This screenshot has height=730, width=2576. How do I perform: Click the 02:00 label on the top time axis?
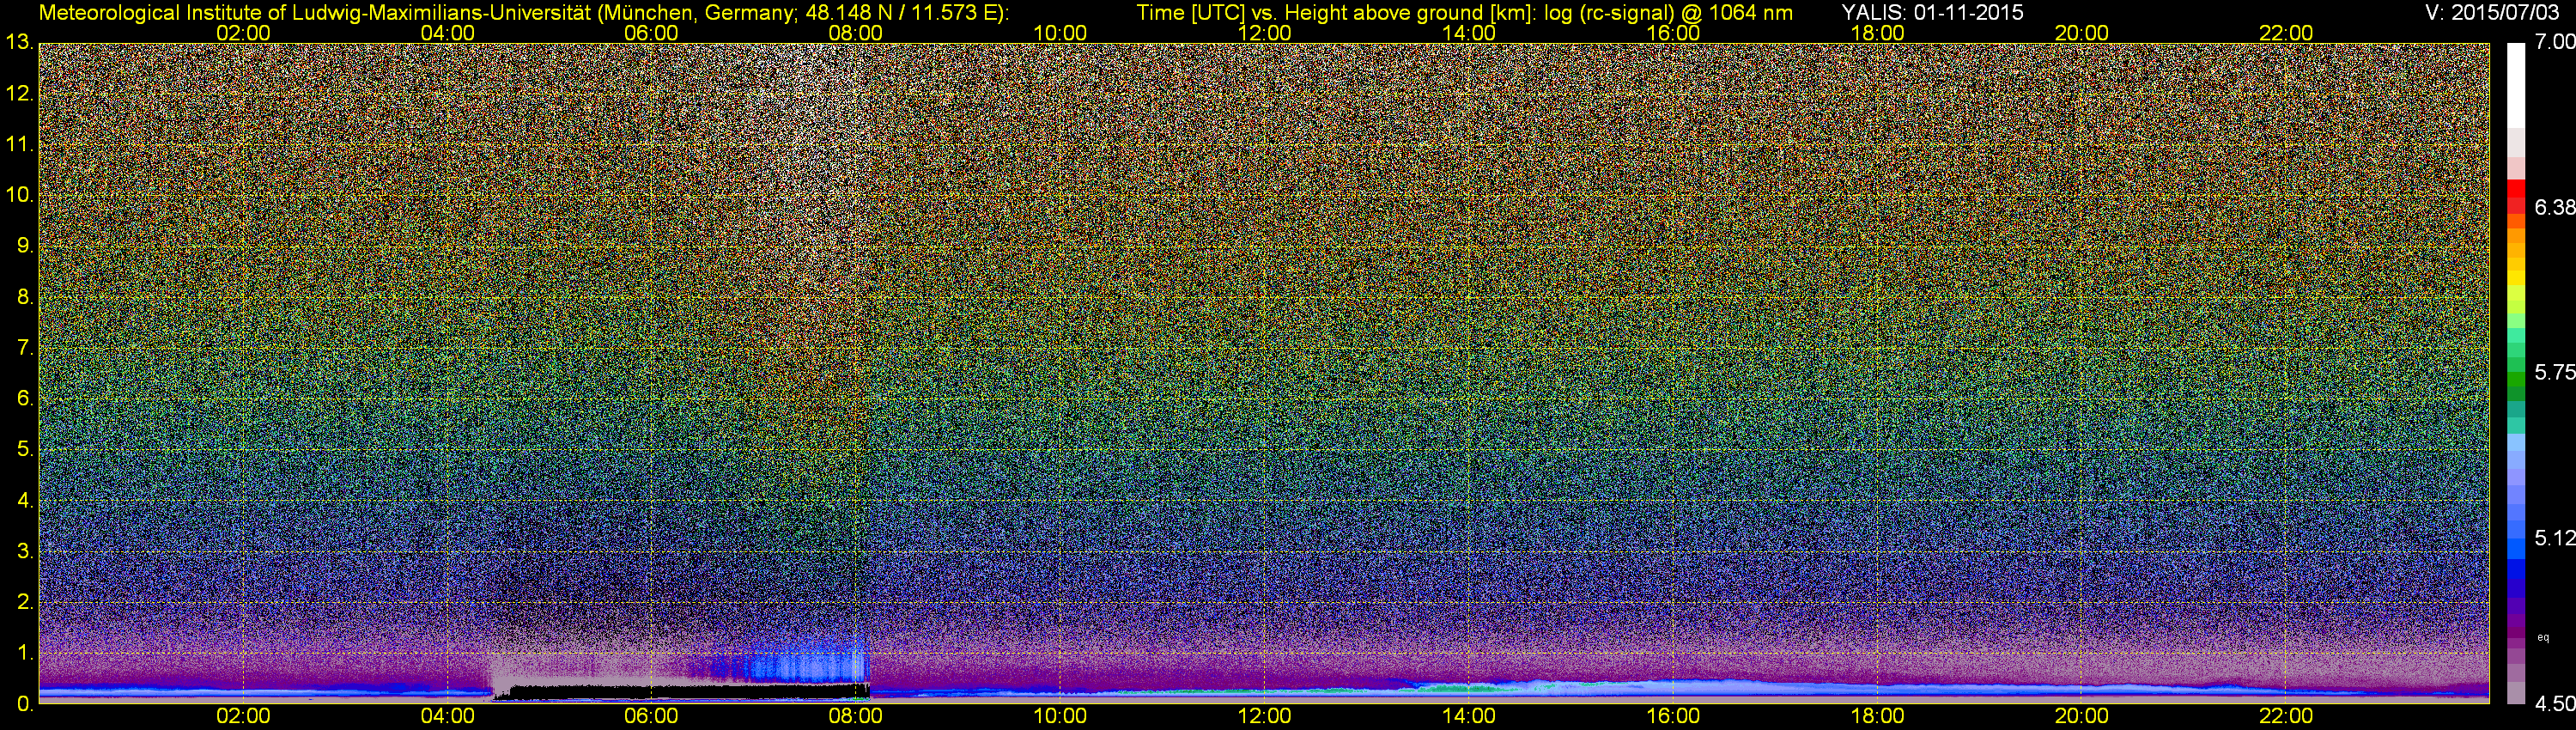tap(243, 33)
